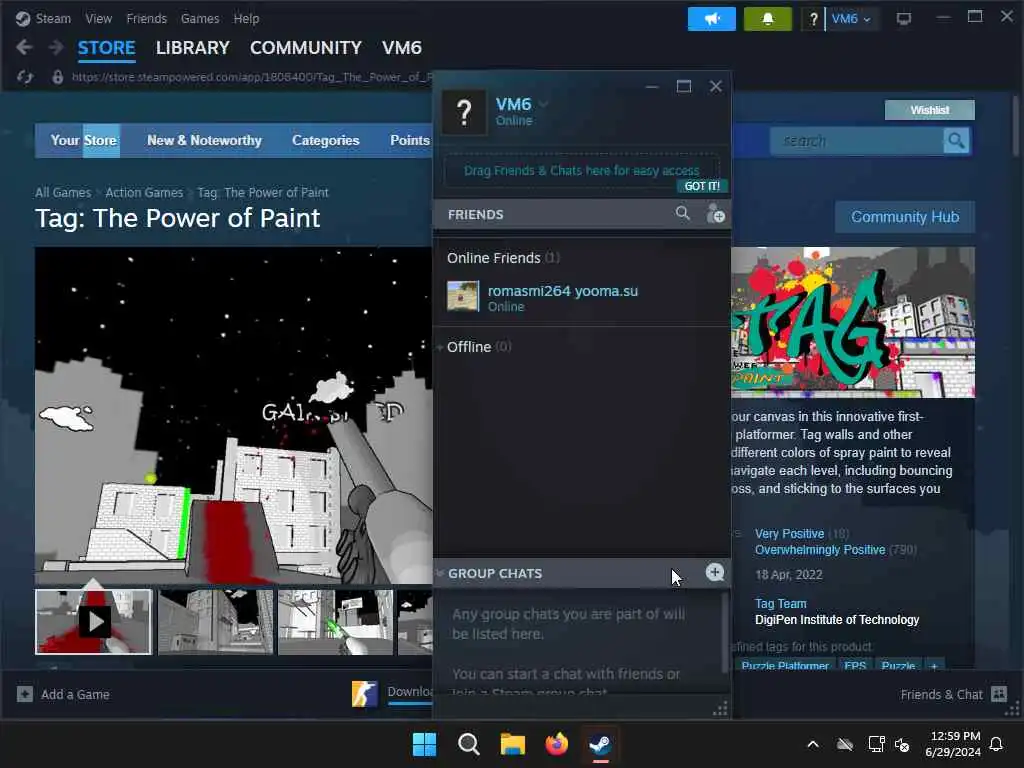Open the announcements megaphone button
This screenshot has height=768, width=1024.
click(x=711, y=19)
